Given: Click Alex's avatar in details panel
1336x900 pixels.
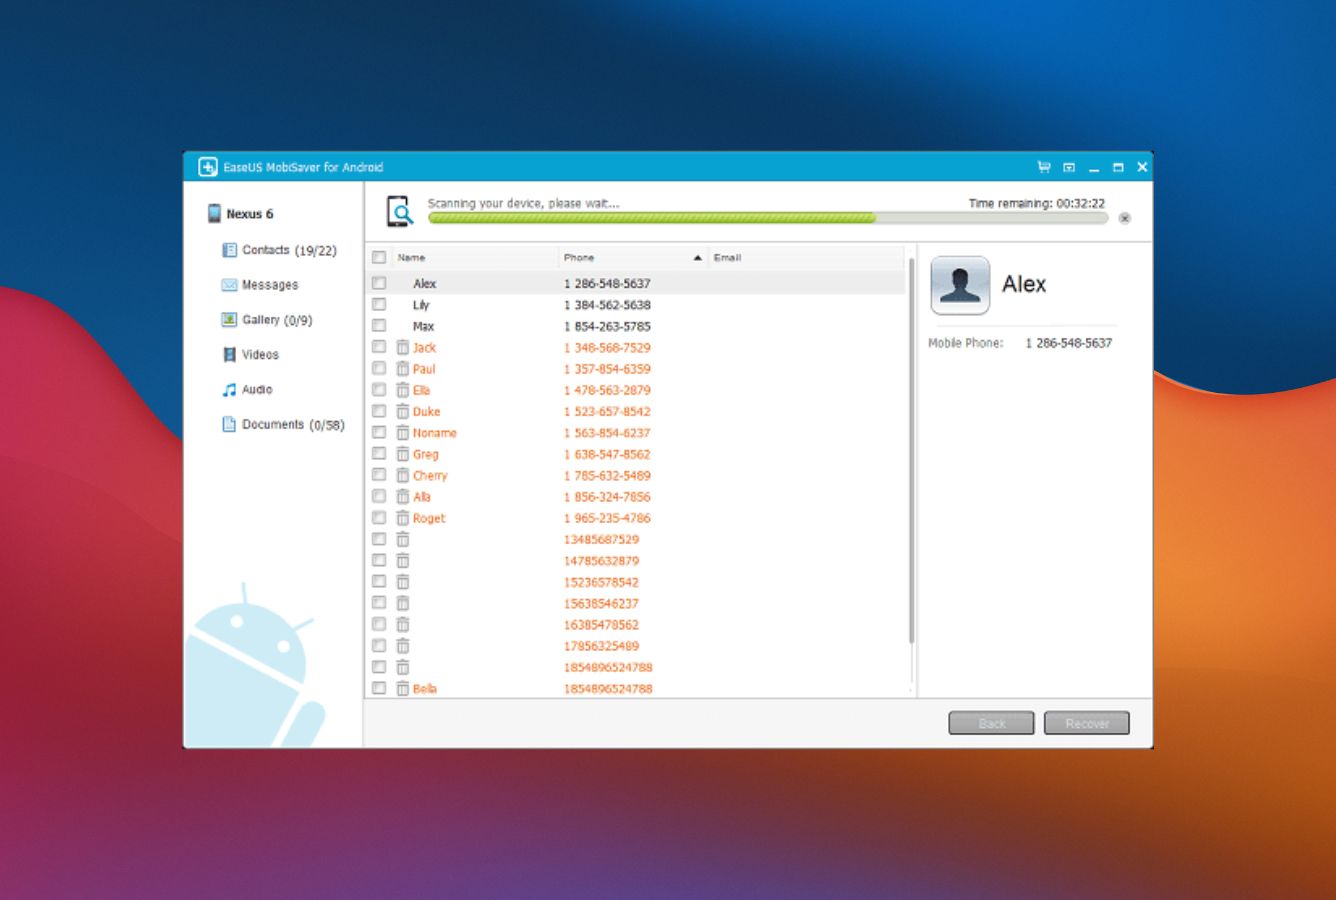Looking at the screenshot, I should click(960, 285).
